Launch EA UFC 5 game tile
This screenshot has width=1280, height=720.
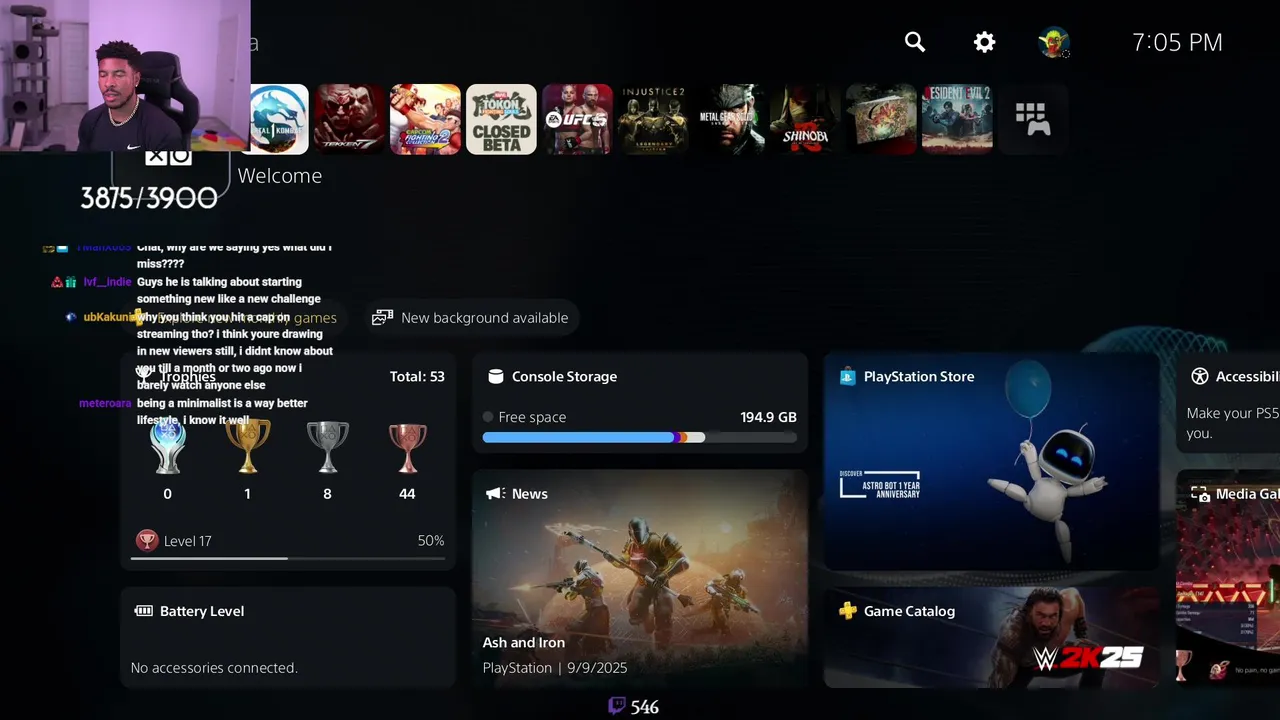click(x=578, y=119)
